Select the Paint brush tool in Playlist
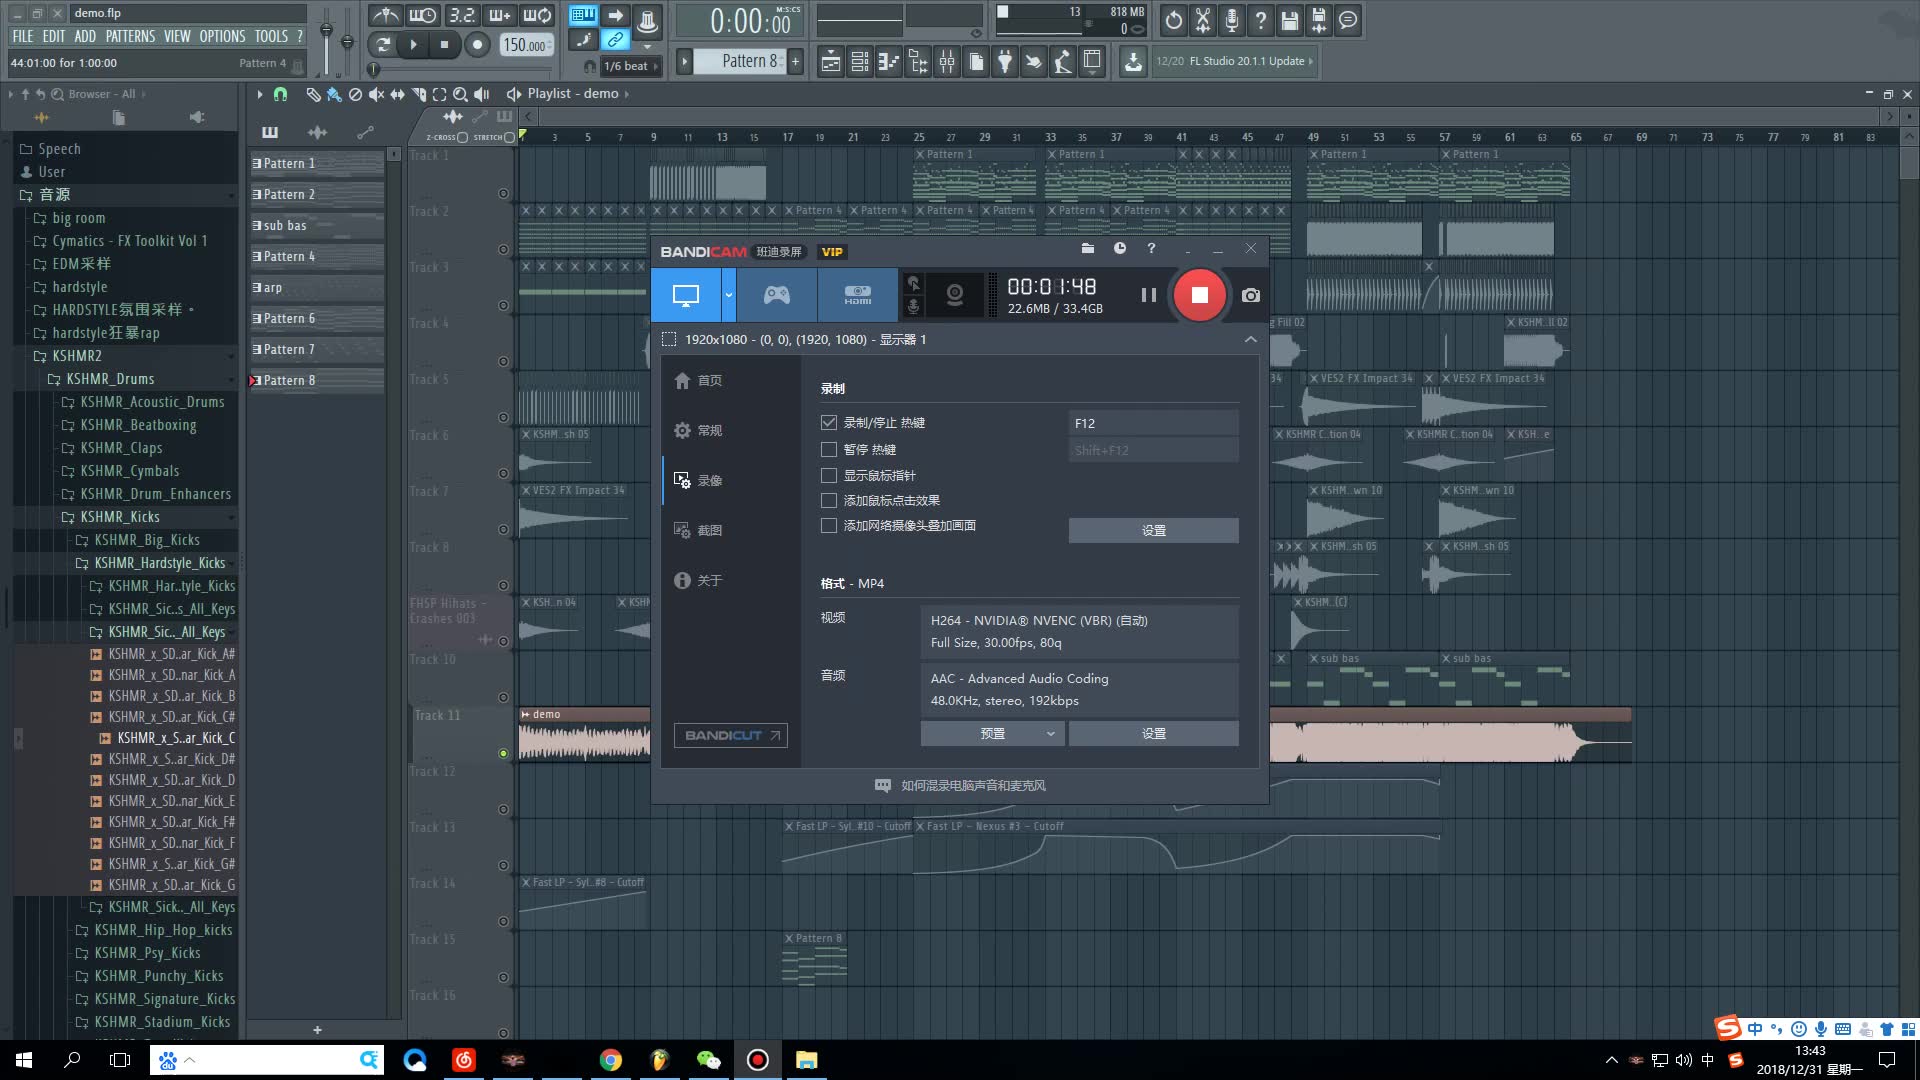 click(334, 94)
